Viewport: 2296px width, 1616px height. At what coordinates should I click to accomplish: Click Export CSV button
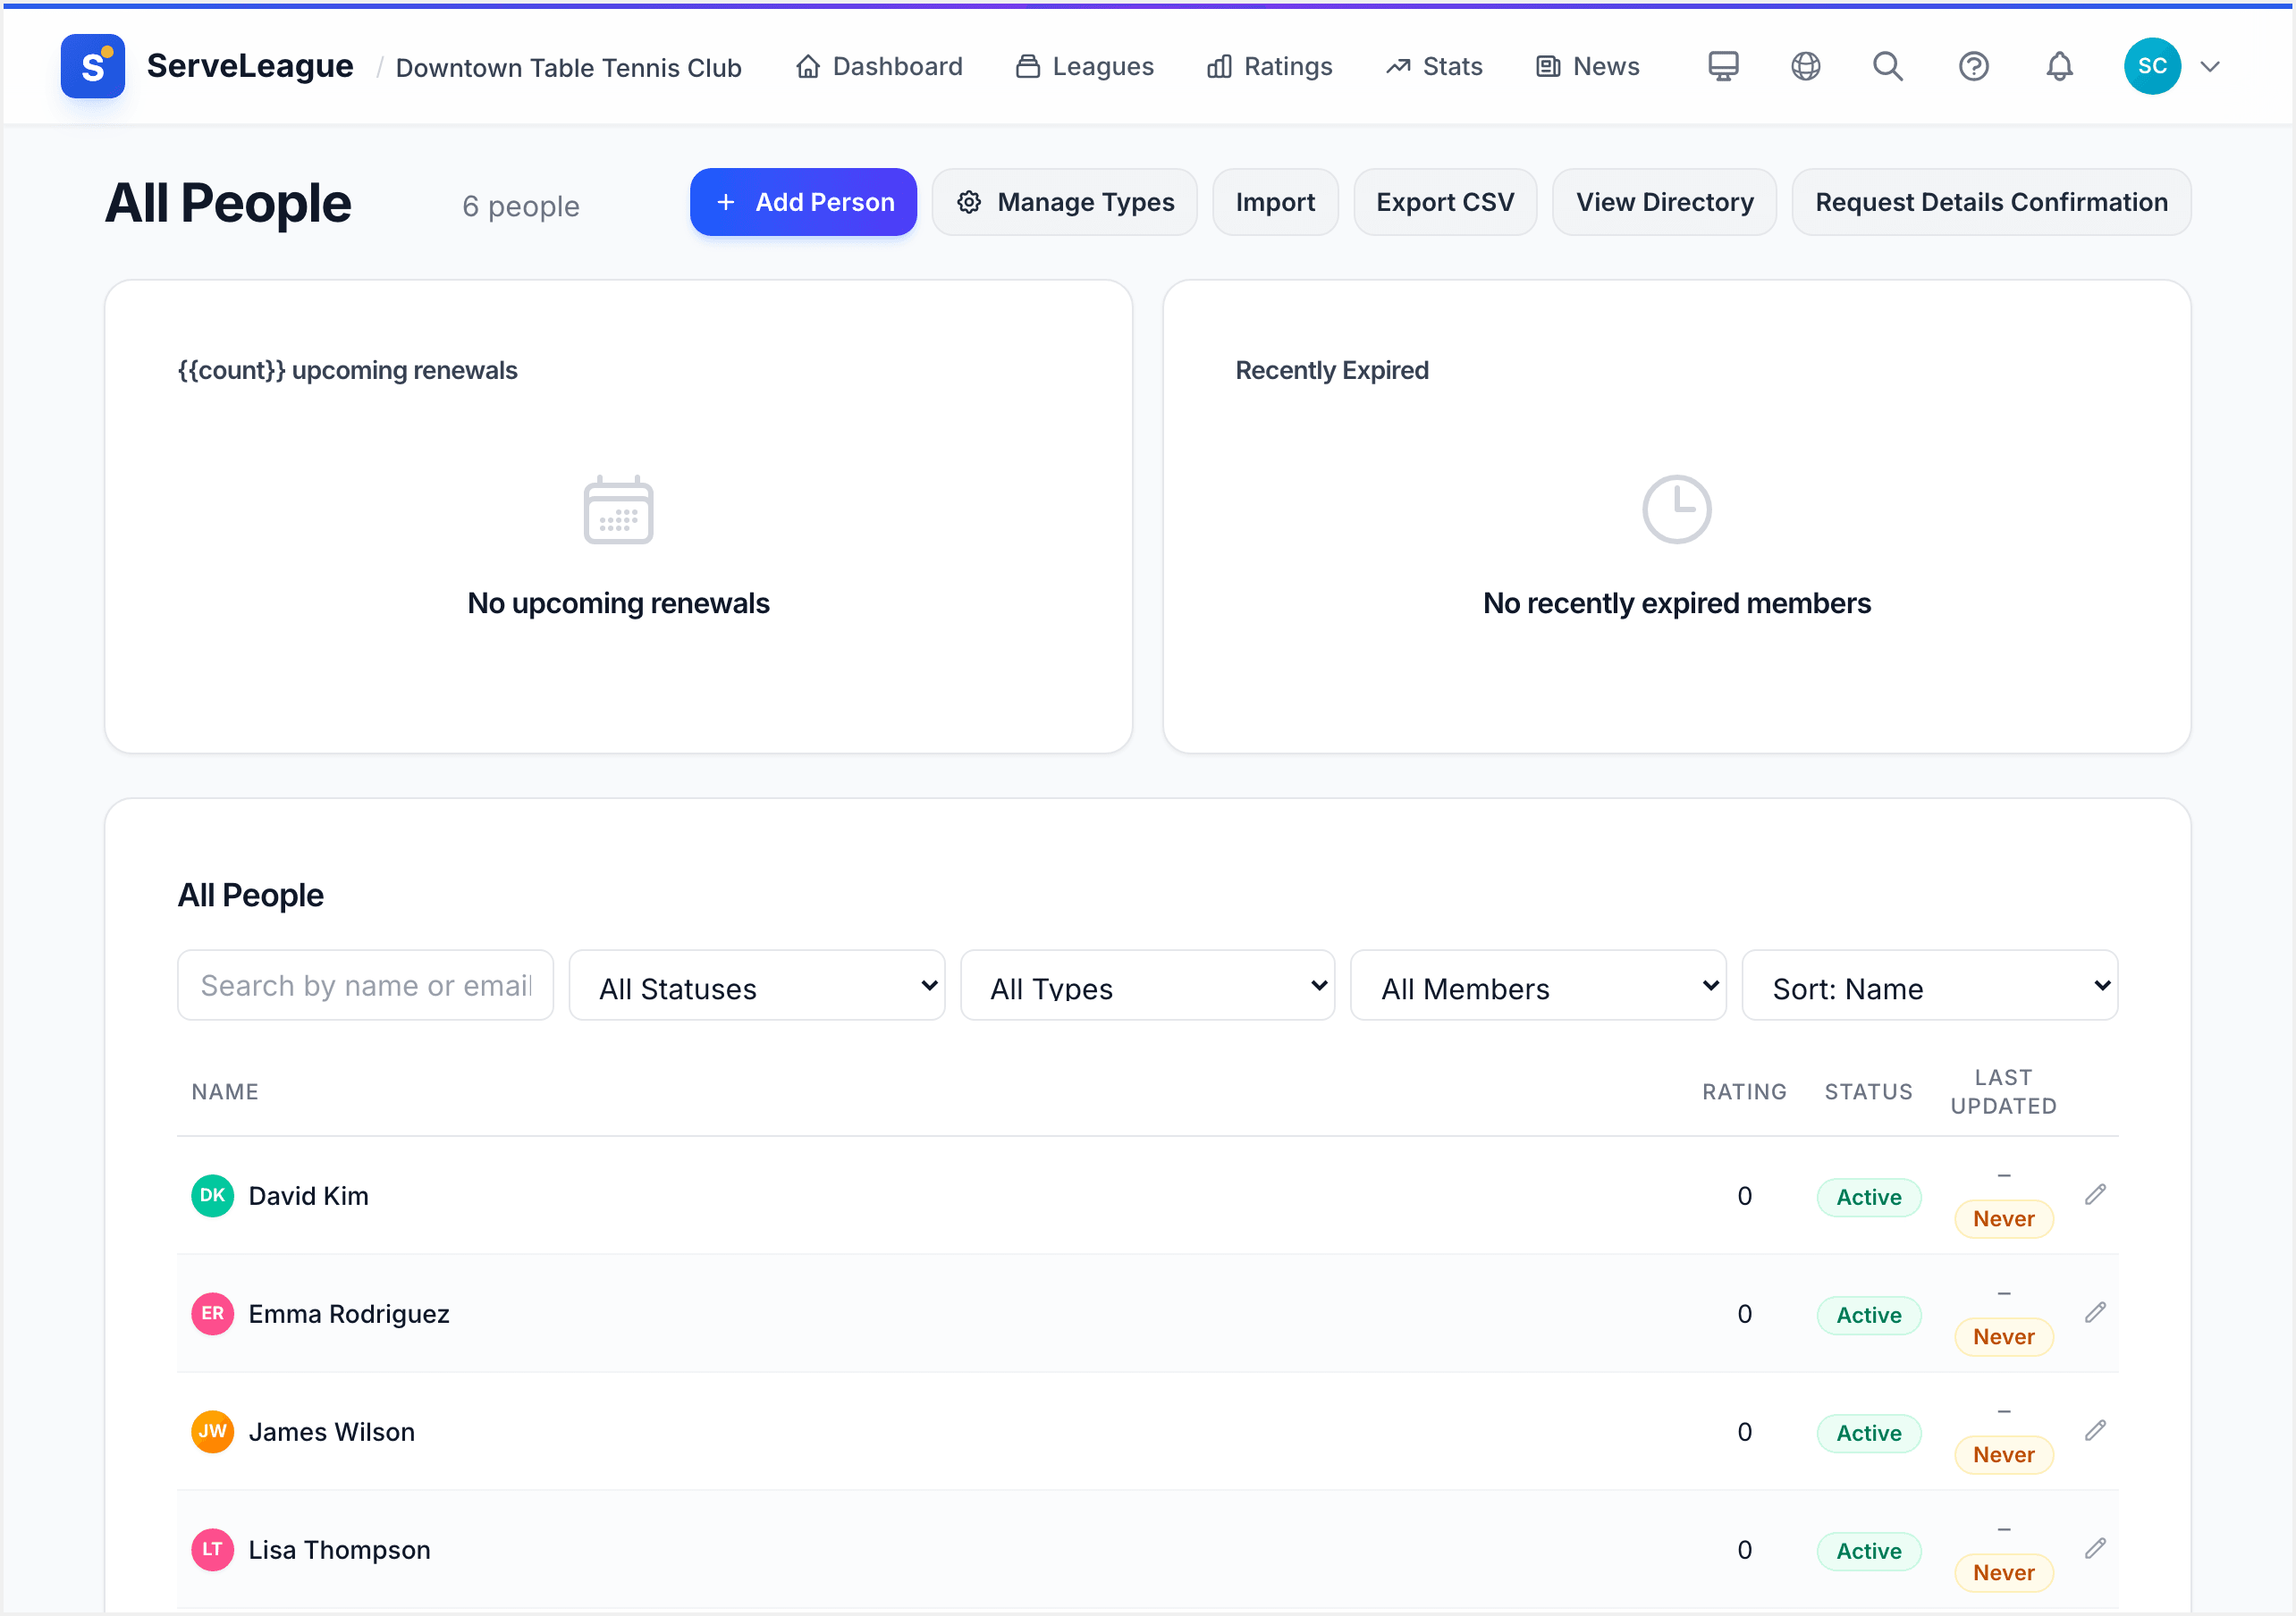tap(1445, 202)
